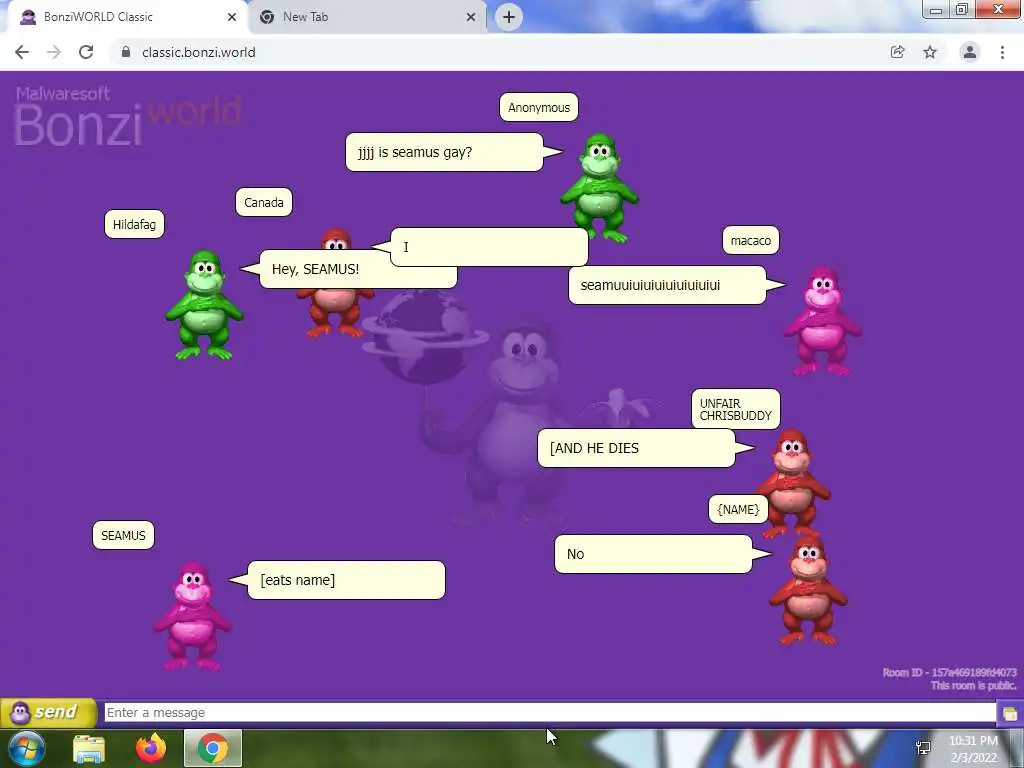The height and width of the screenshot is (768, 1024).
Task: Click the Room ID text
Action: point(950,672)
